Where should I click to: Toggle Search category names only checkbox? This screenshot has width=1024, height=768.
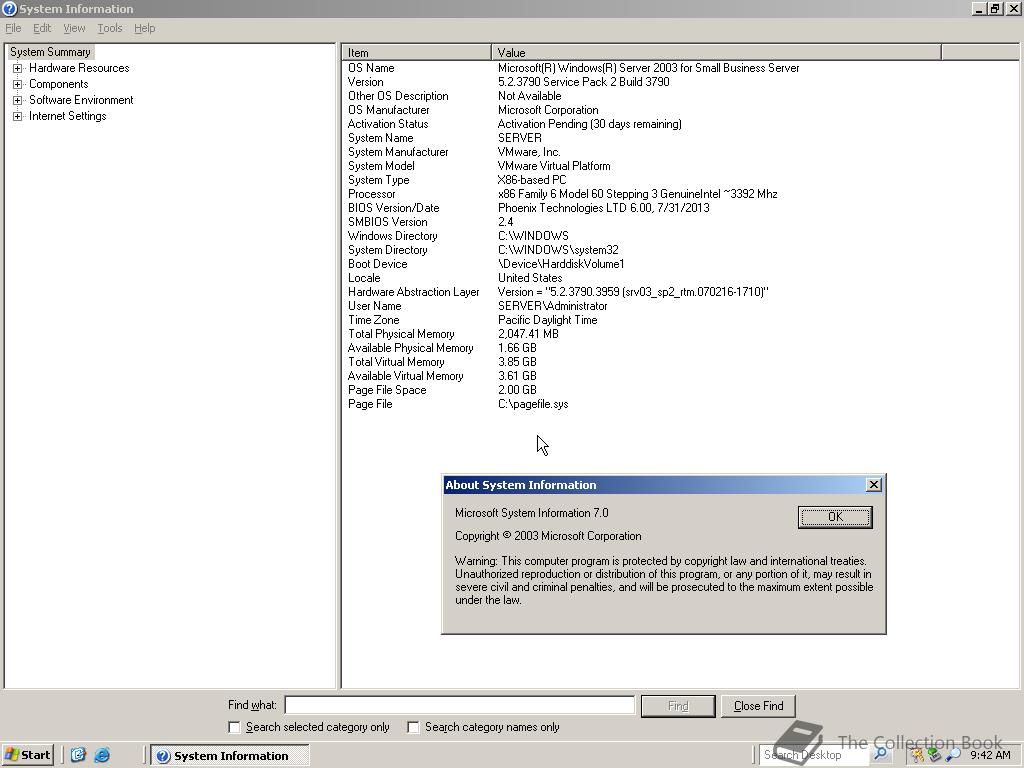(413, 727)
